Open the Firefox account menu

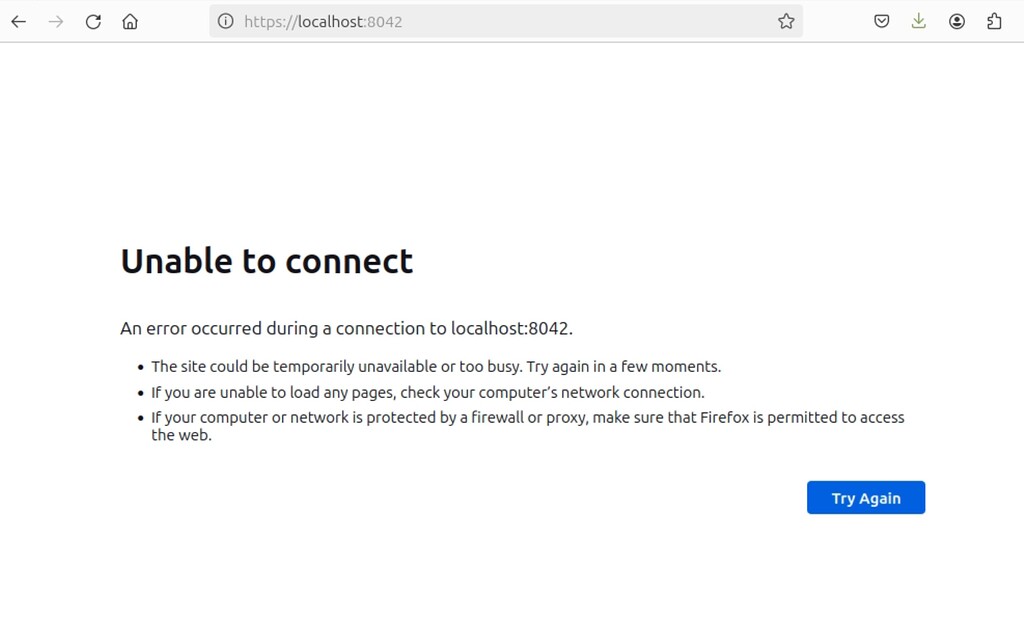pos(957,22)
